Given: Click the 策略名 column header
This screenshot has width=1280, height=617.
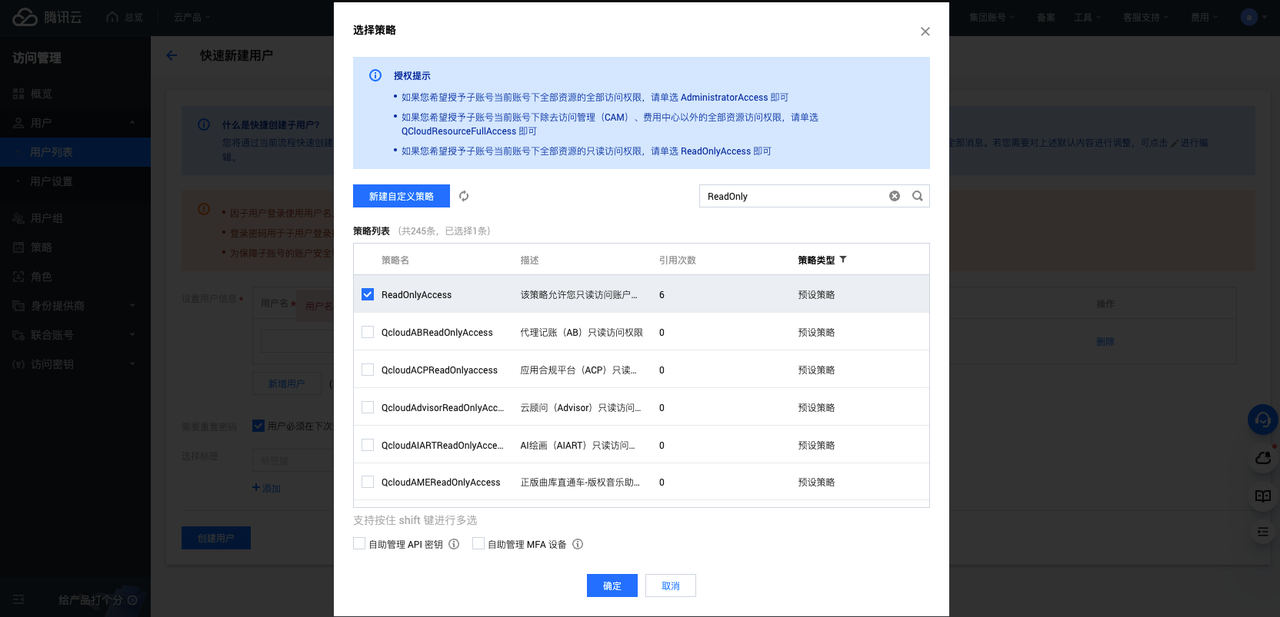Looking at the screenshot, I should click(395, 260).
